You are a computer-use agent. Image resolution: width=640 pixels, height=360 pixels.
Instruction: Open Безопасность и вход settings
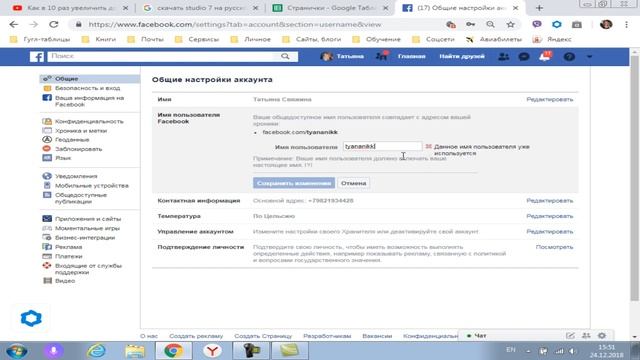click(x=88, y=88)
